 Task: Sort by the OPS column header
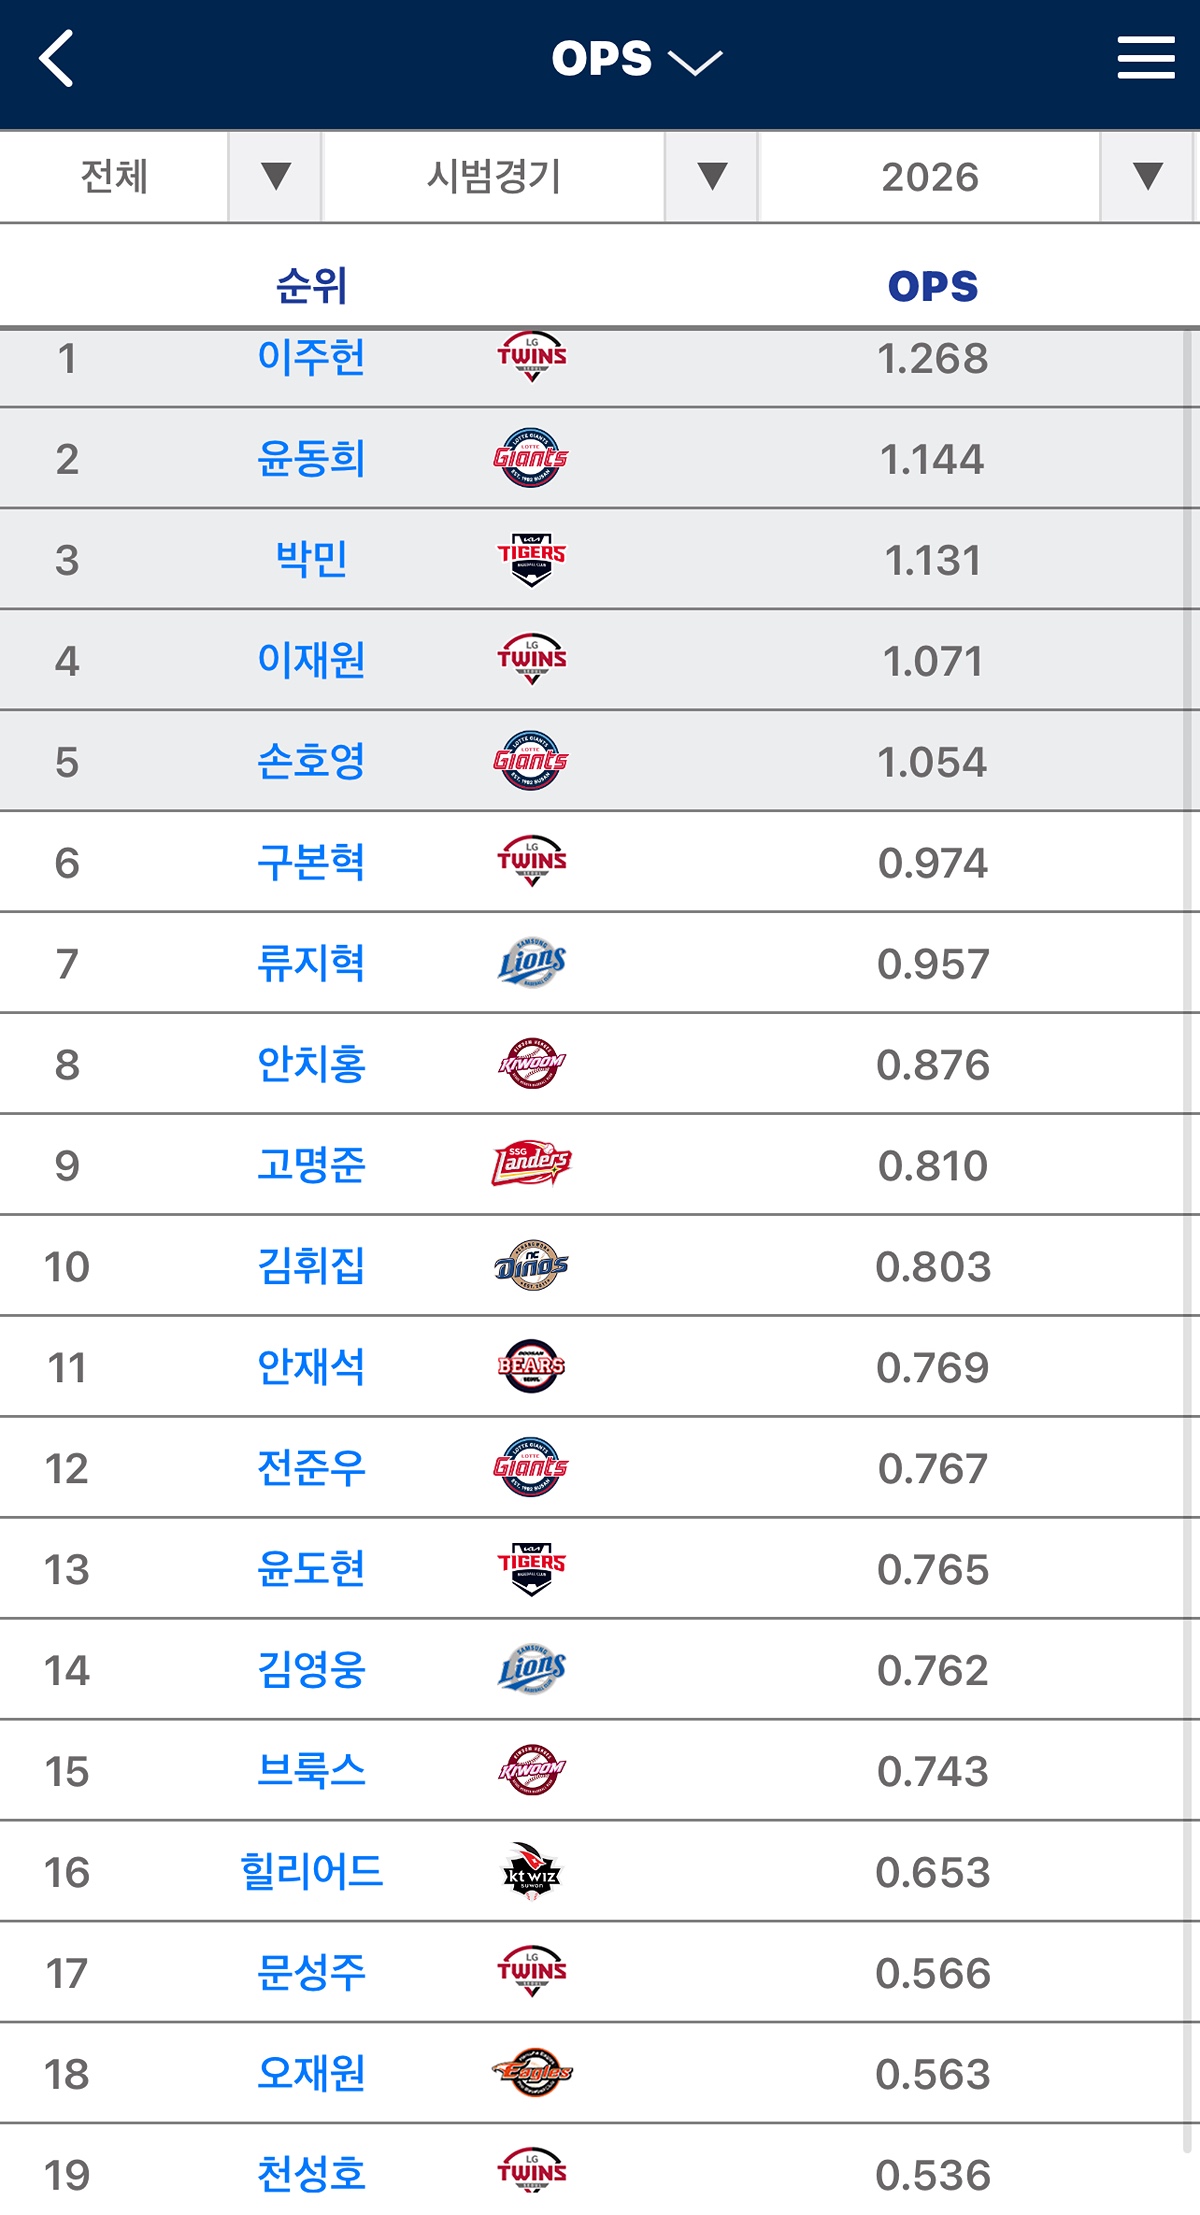[x=932, y=287]
